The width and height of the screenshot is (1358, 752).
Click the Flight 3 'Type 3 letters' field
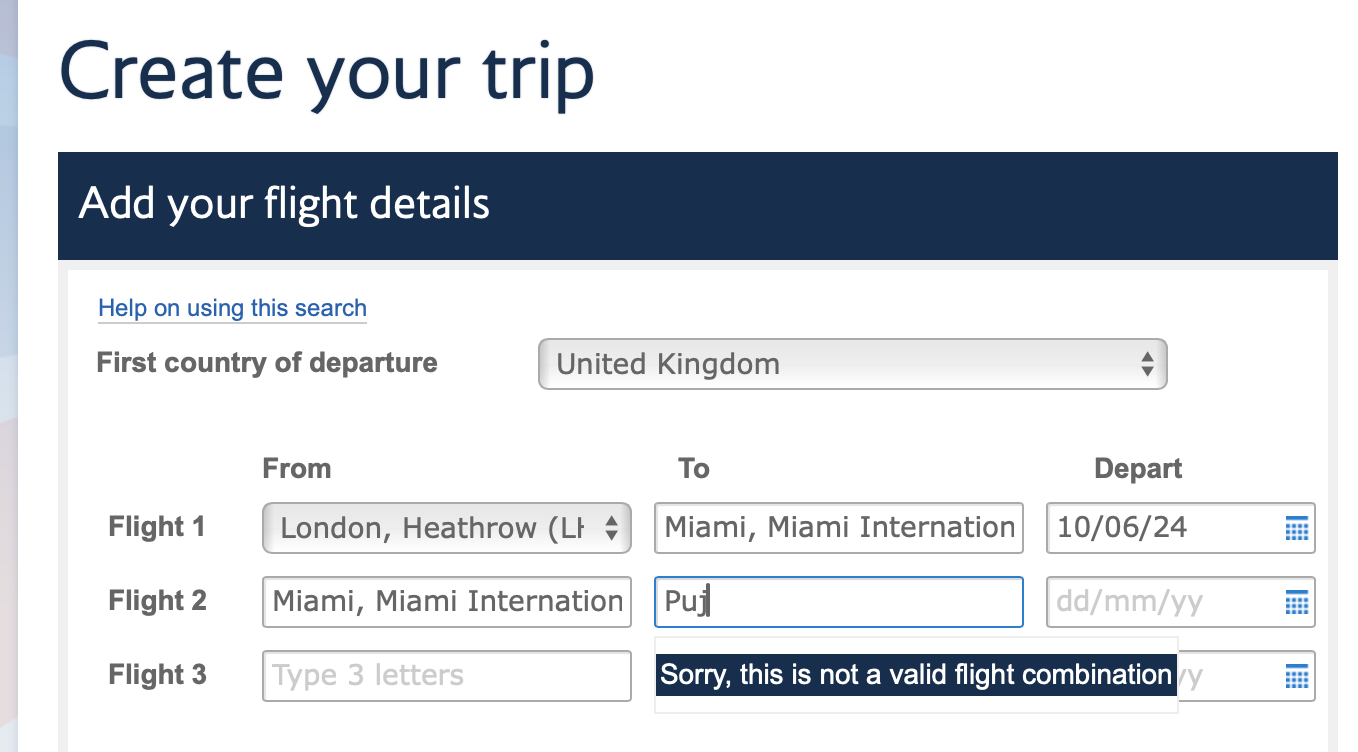tap(446, 676)
